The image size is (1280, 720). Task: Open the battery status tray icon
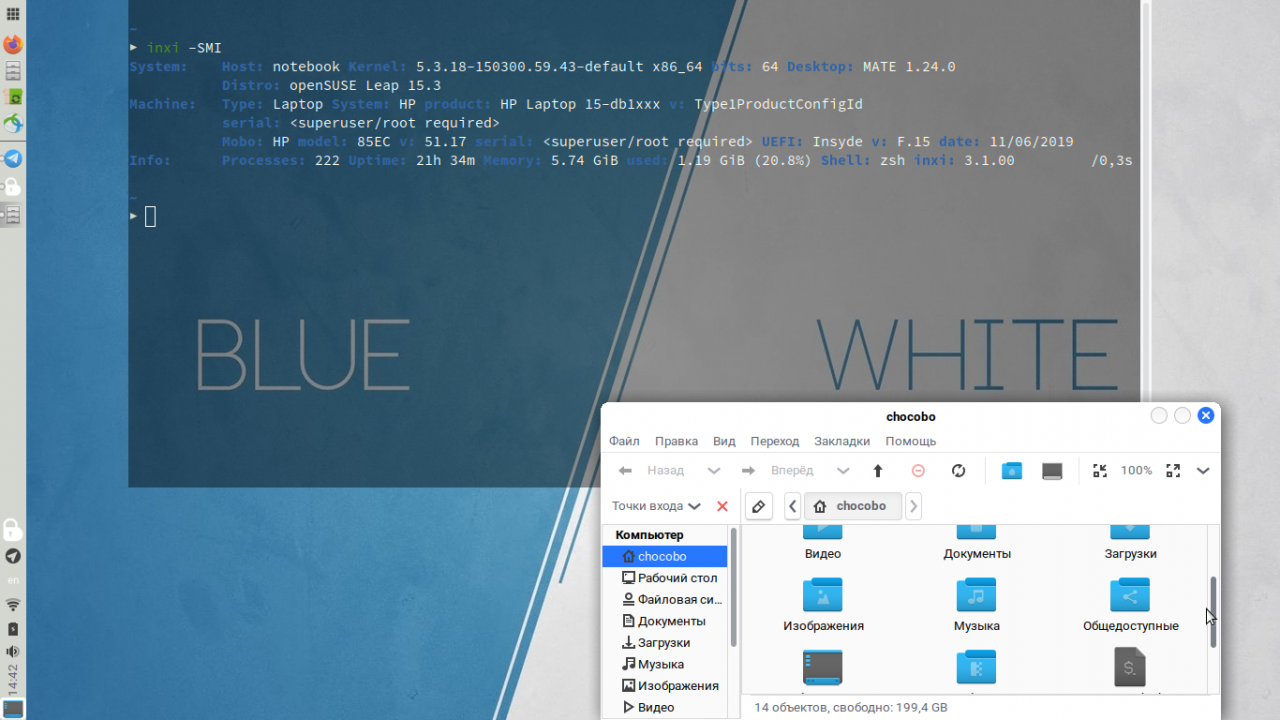point(13,629)
